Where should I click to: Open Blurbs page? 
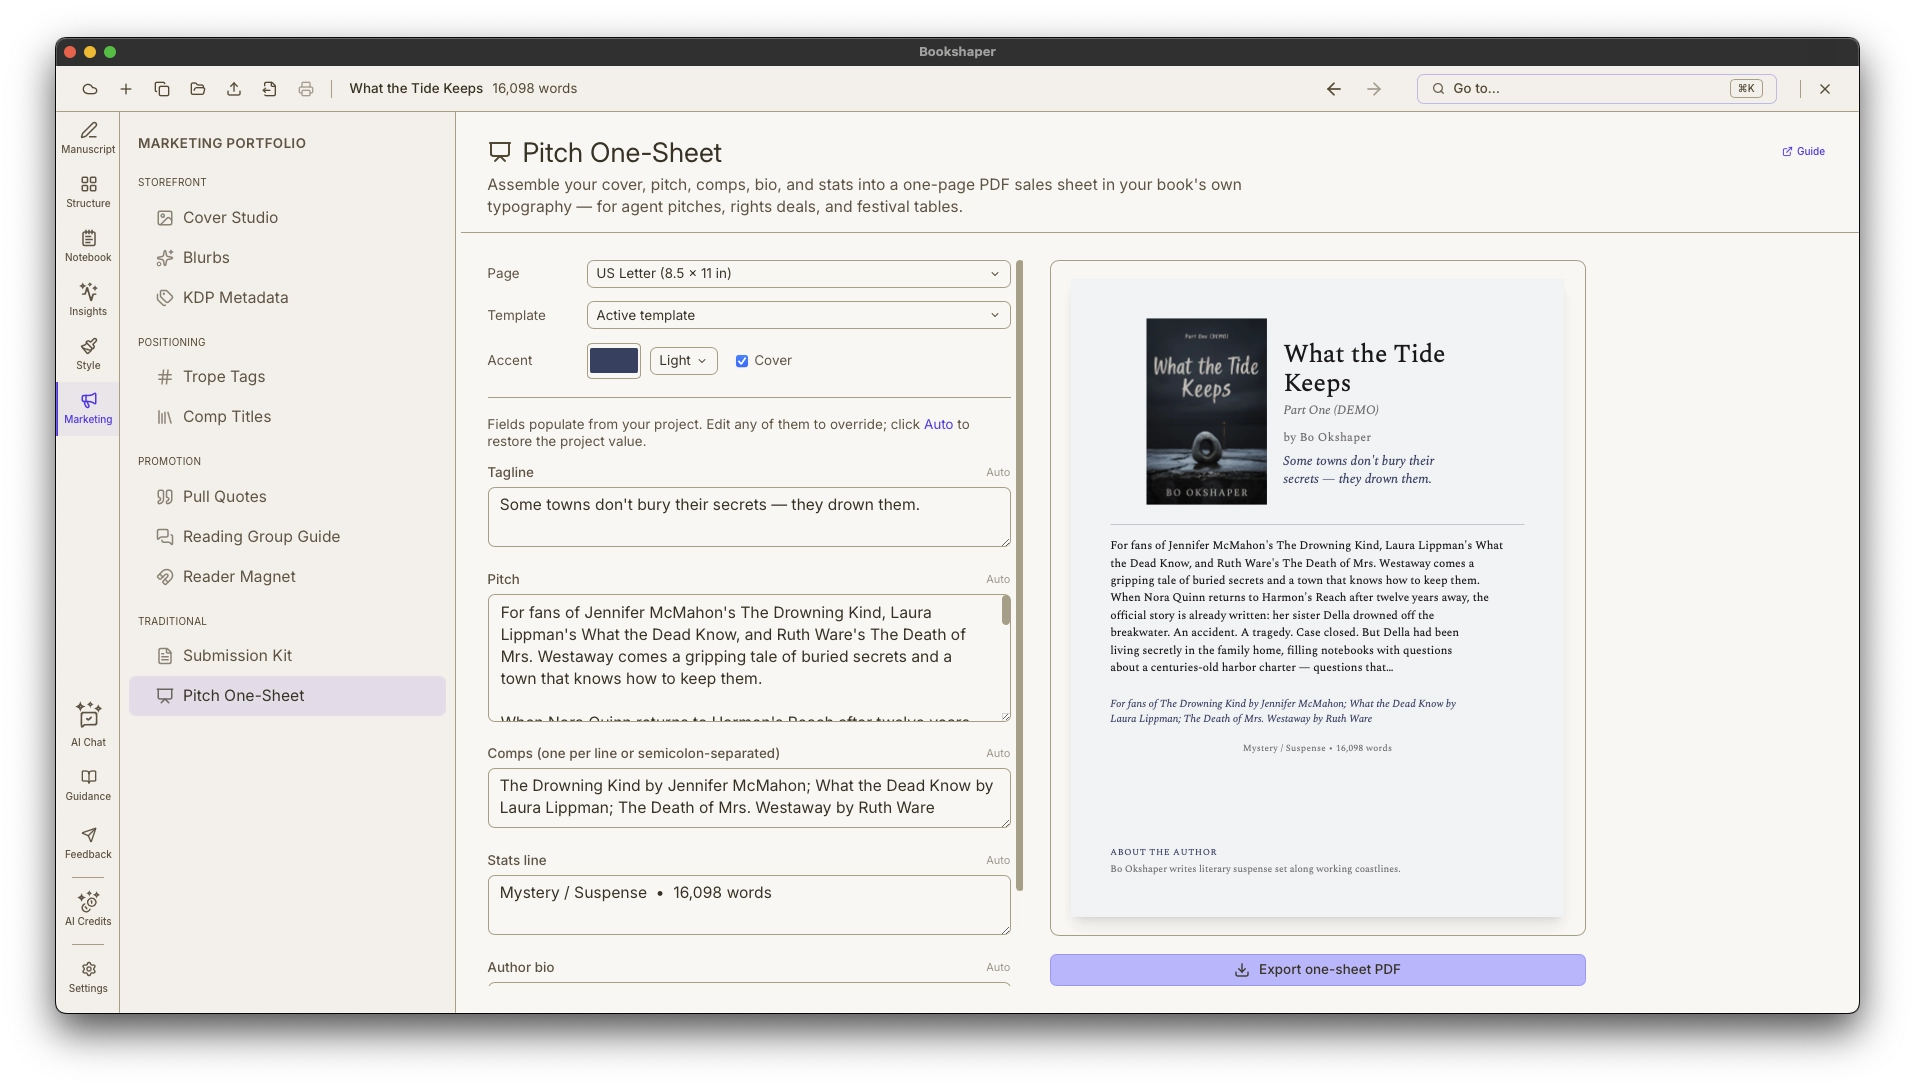tap(287, 258)
